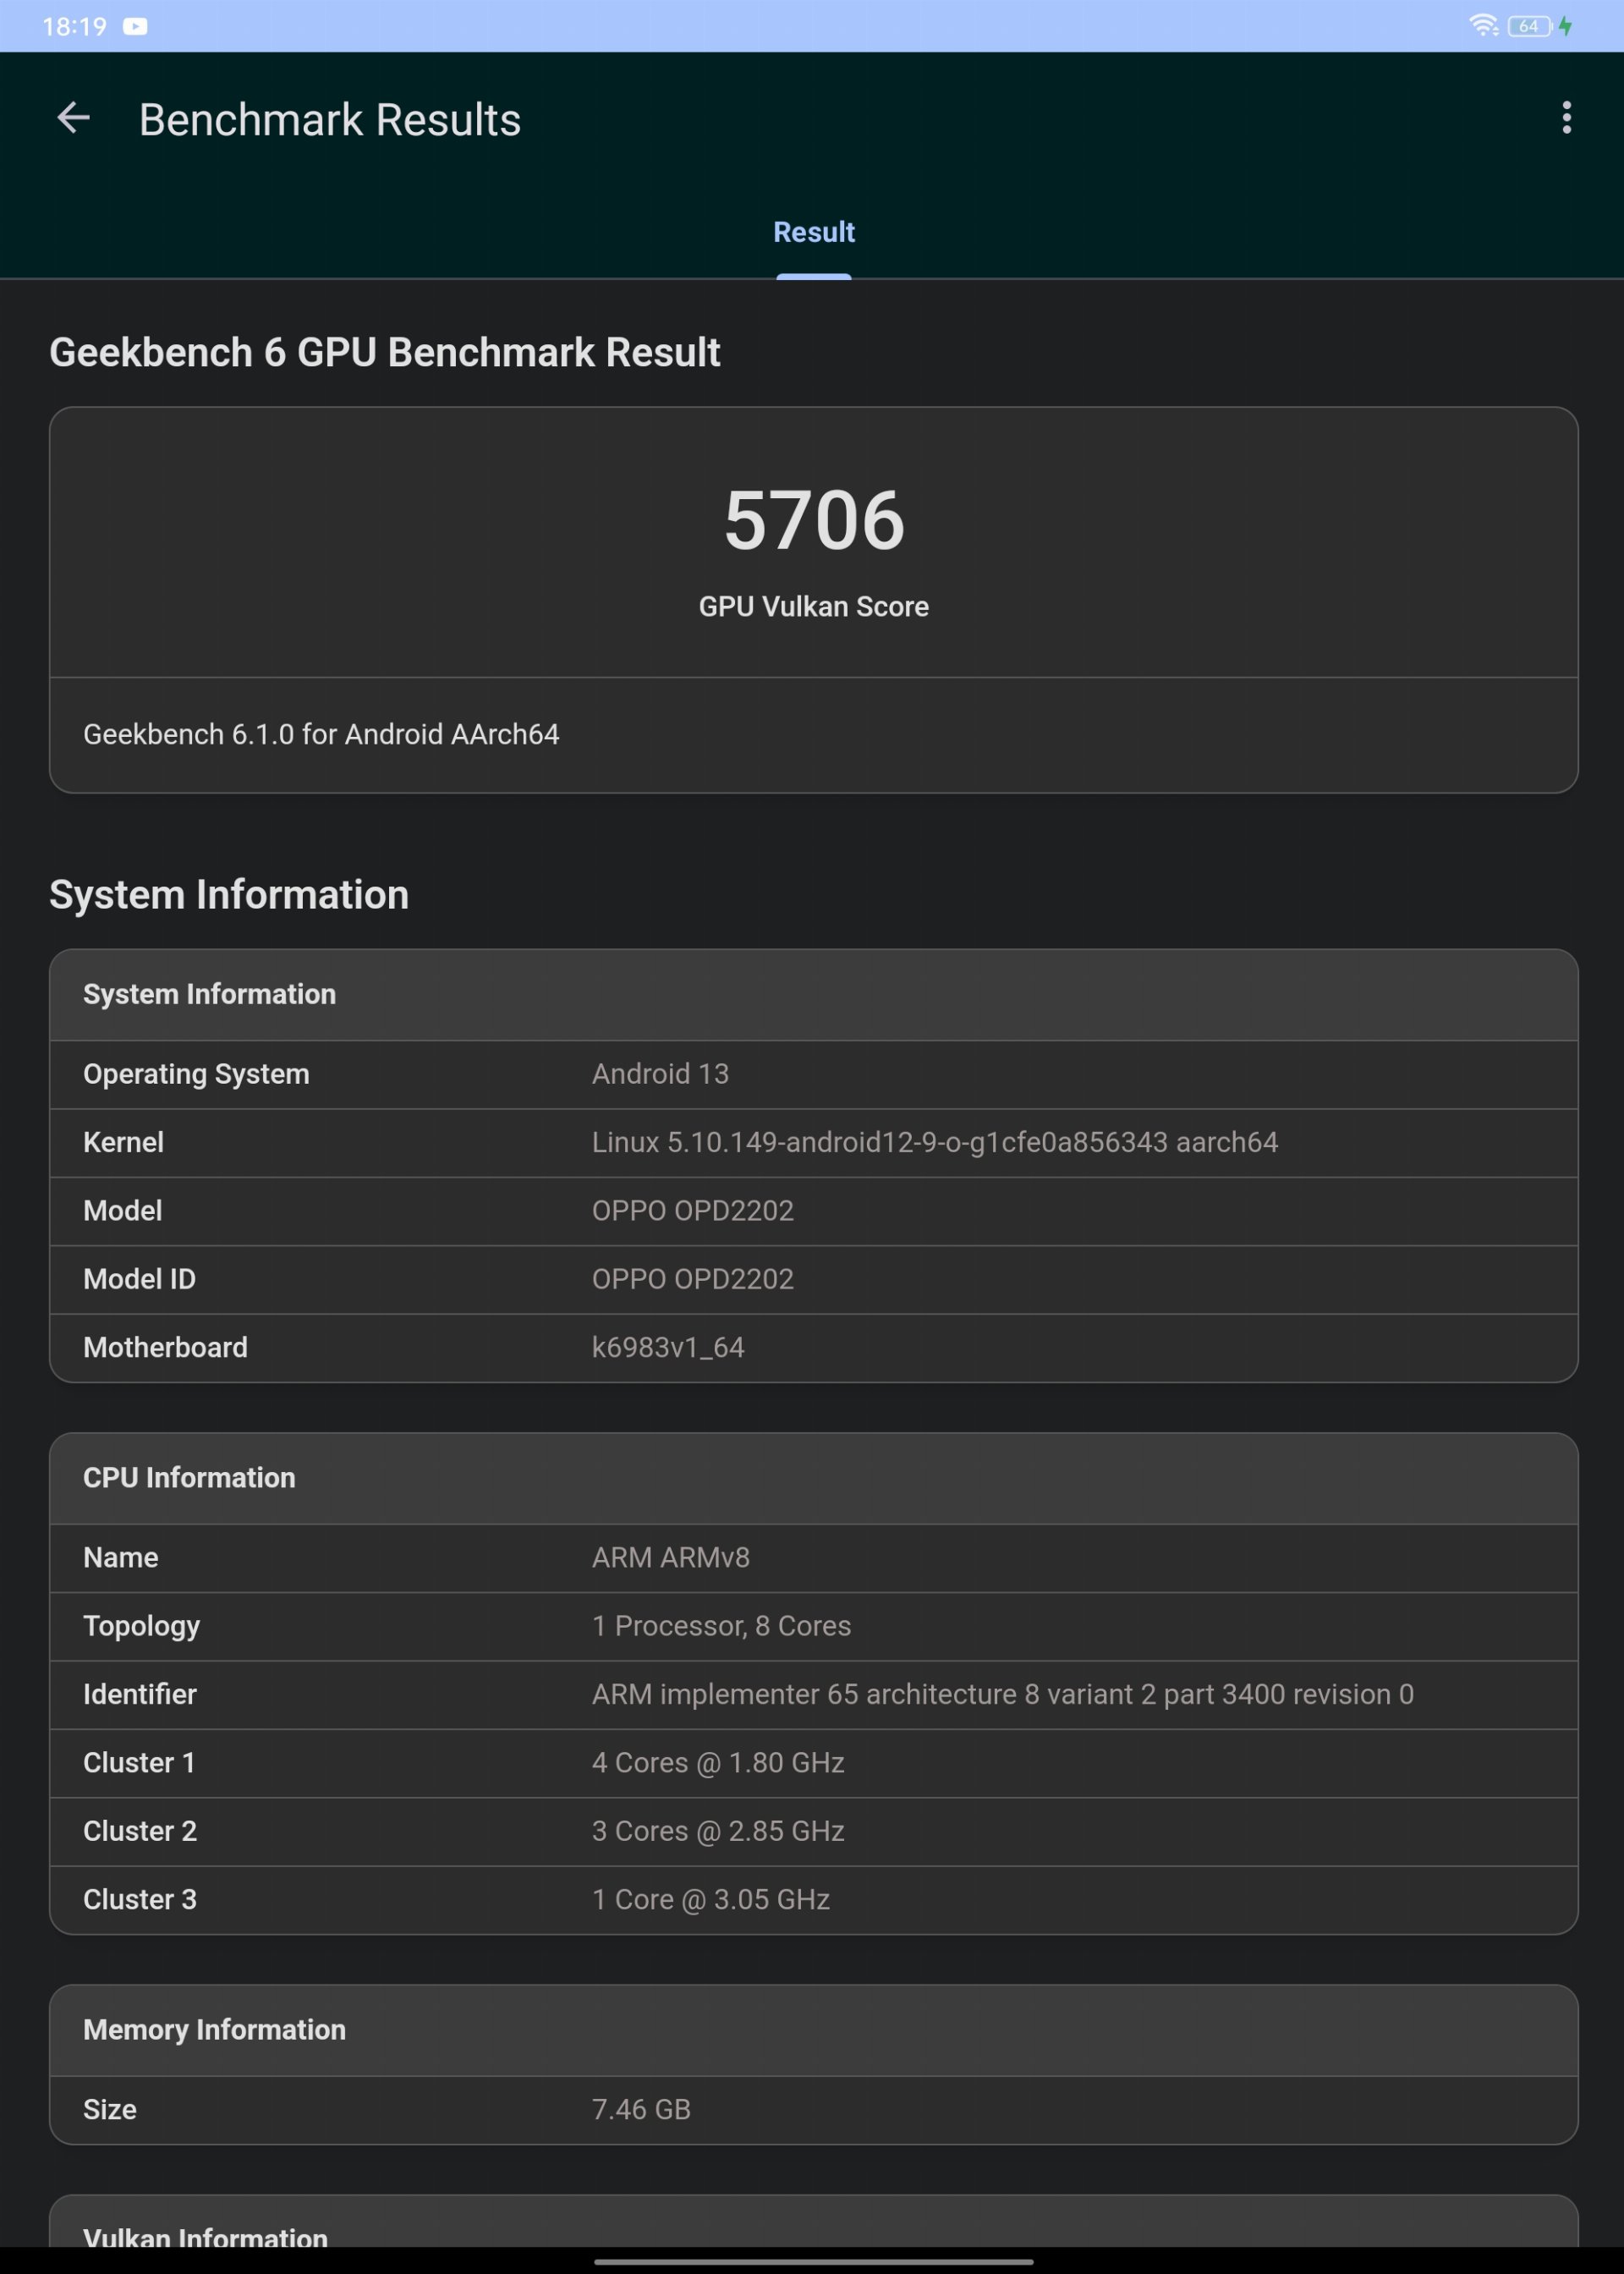
Task: Tap the Motherboard k6983v1_64 row
Action: 813,1348
